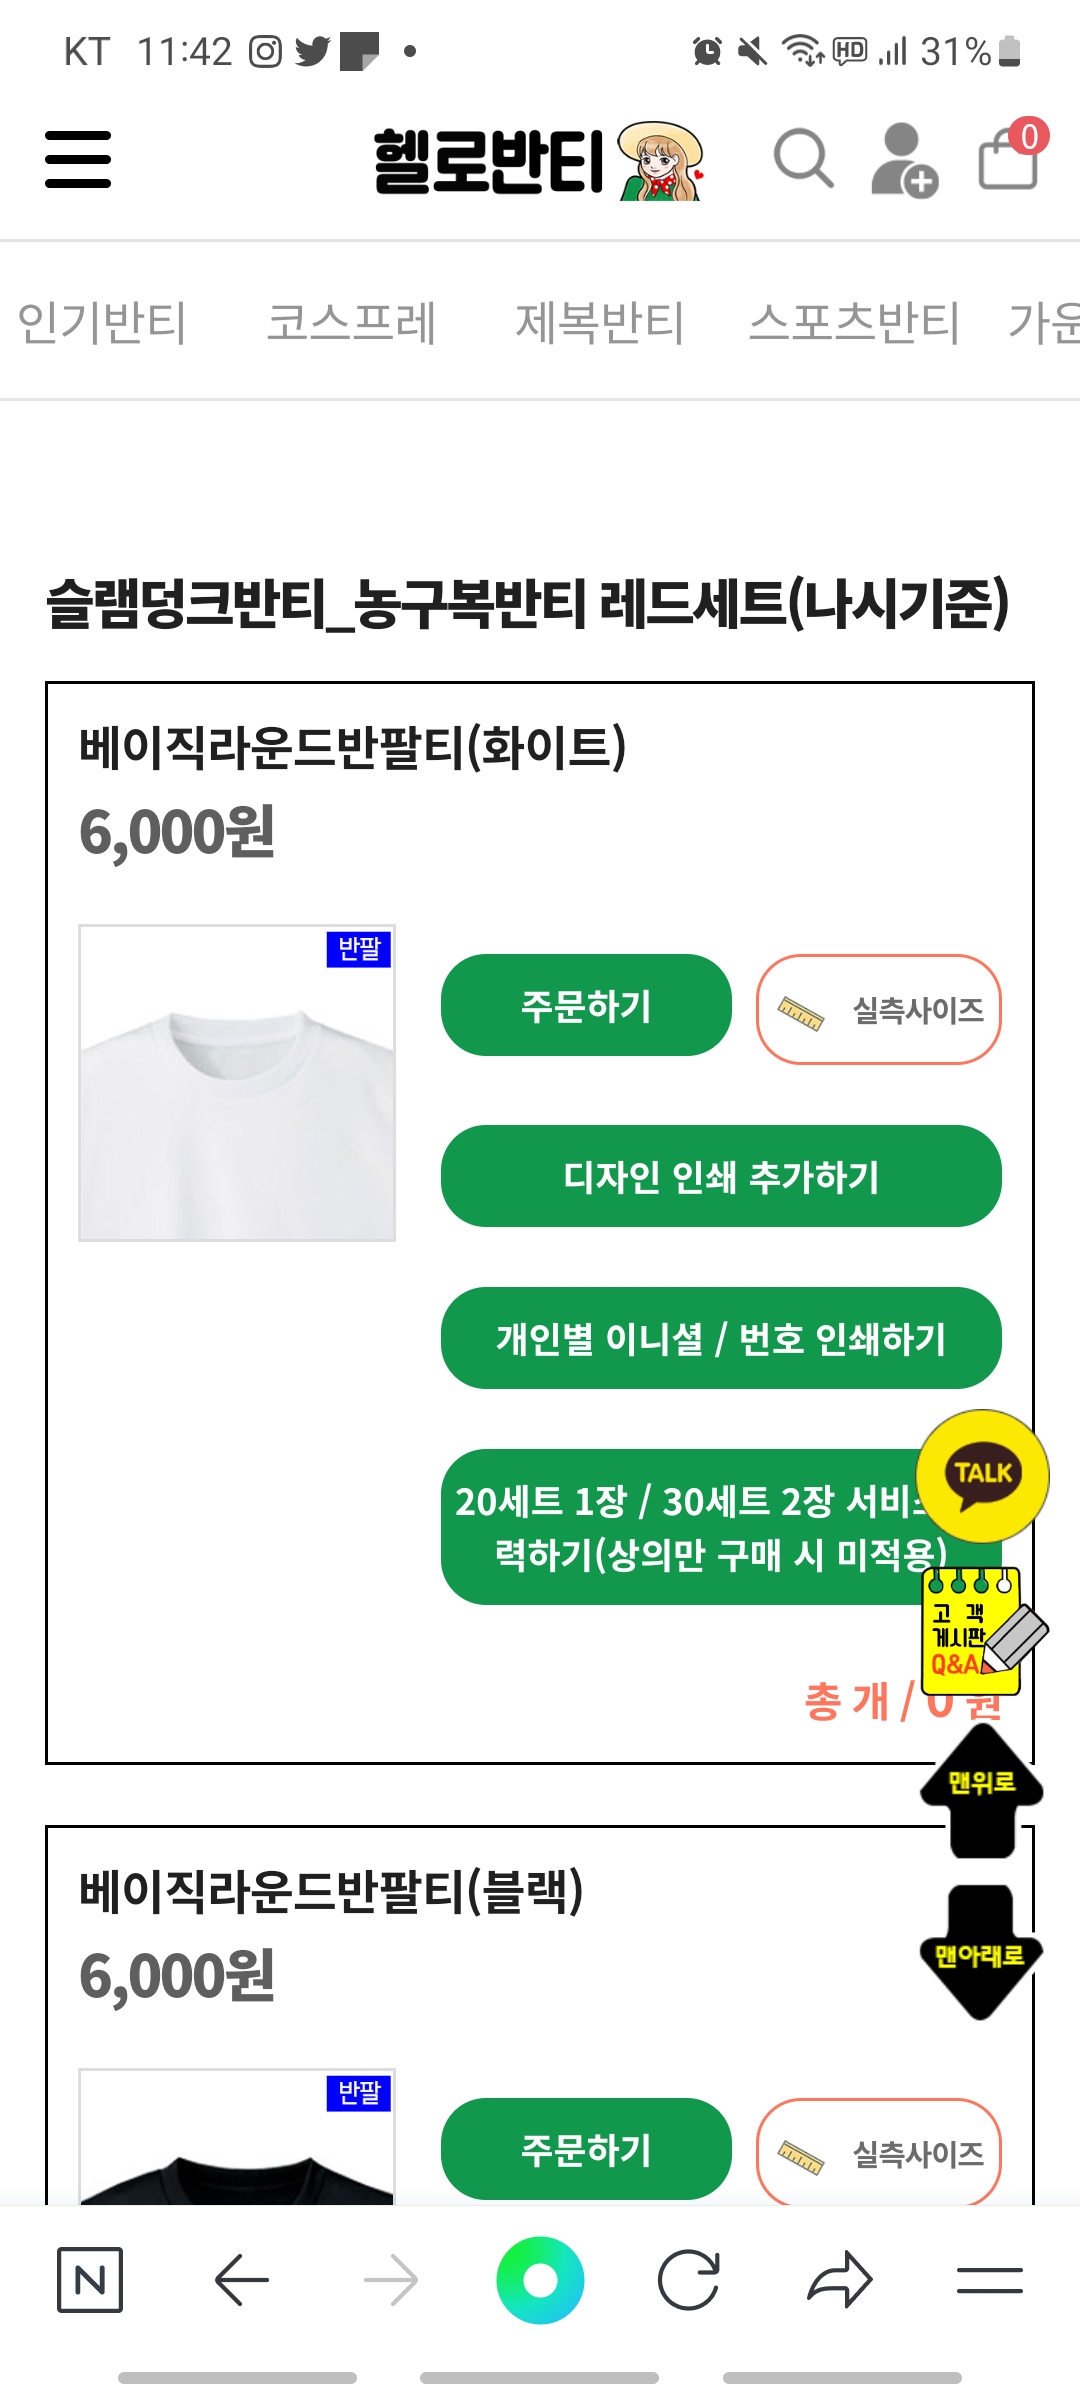
Task: Go back with browser back arrow
Action: 242,2280
